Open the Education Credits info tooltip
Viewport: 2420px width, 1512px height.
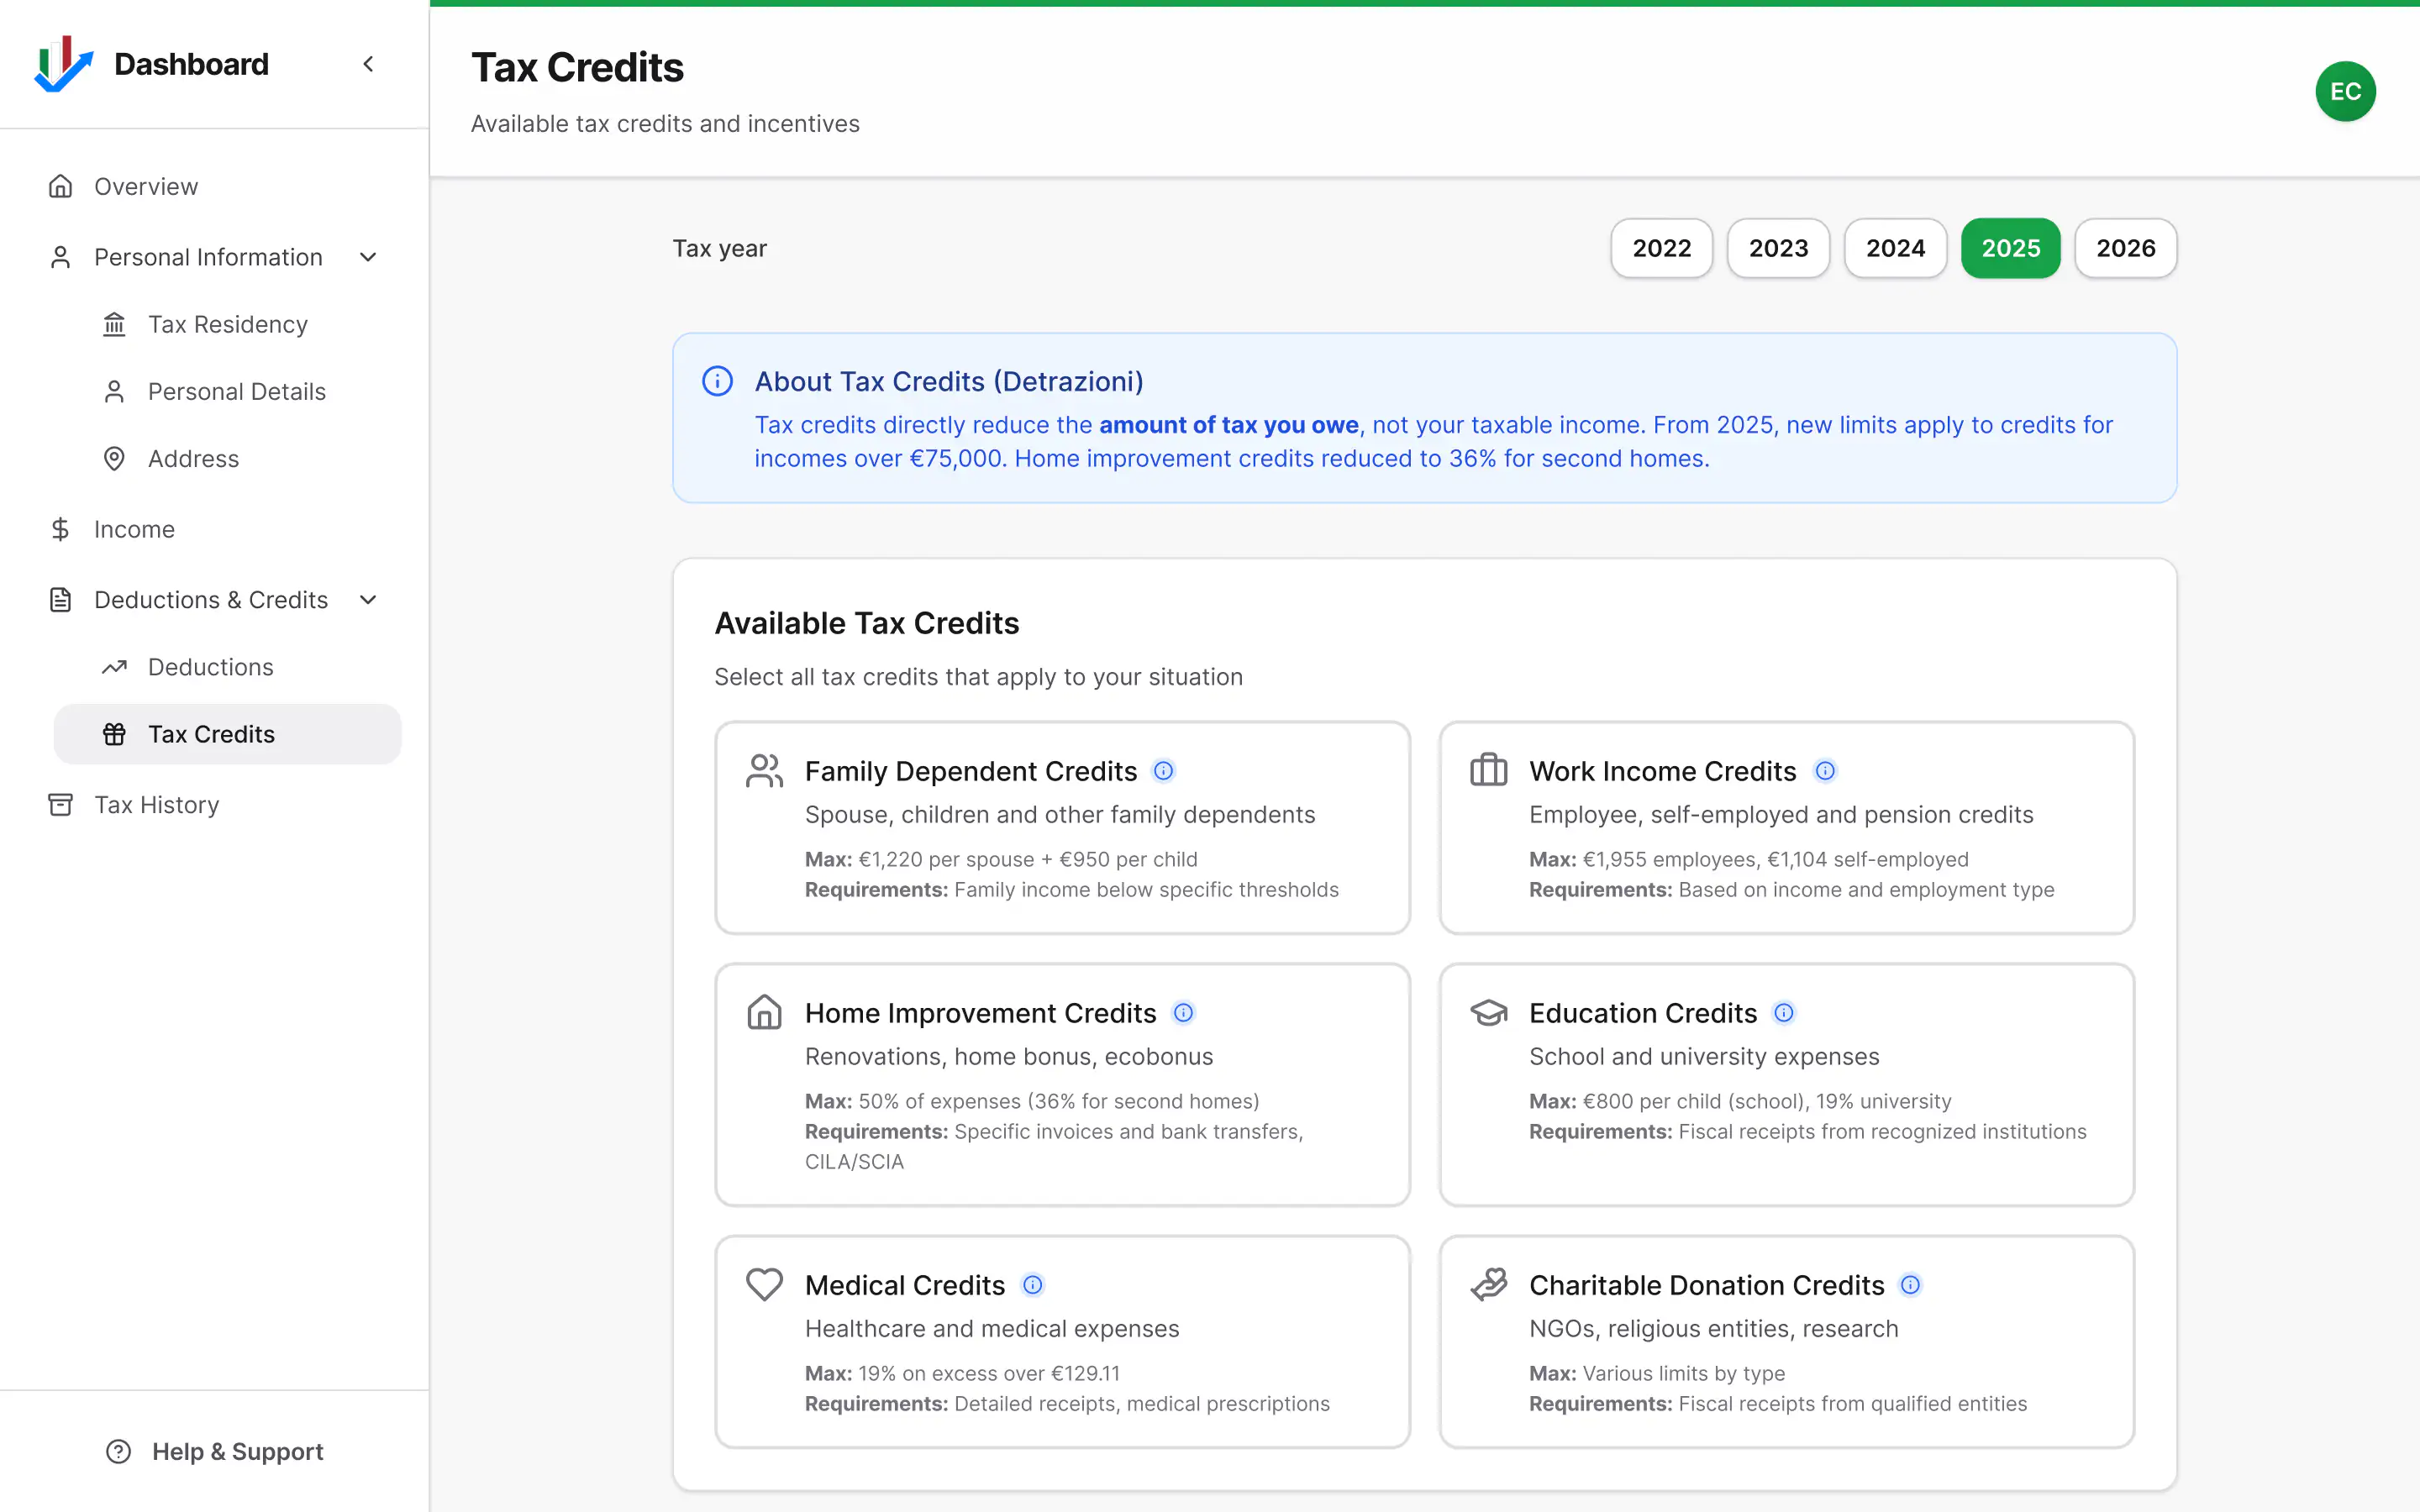(1785, 1012)
